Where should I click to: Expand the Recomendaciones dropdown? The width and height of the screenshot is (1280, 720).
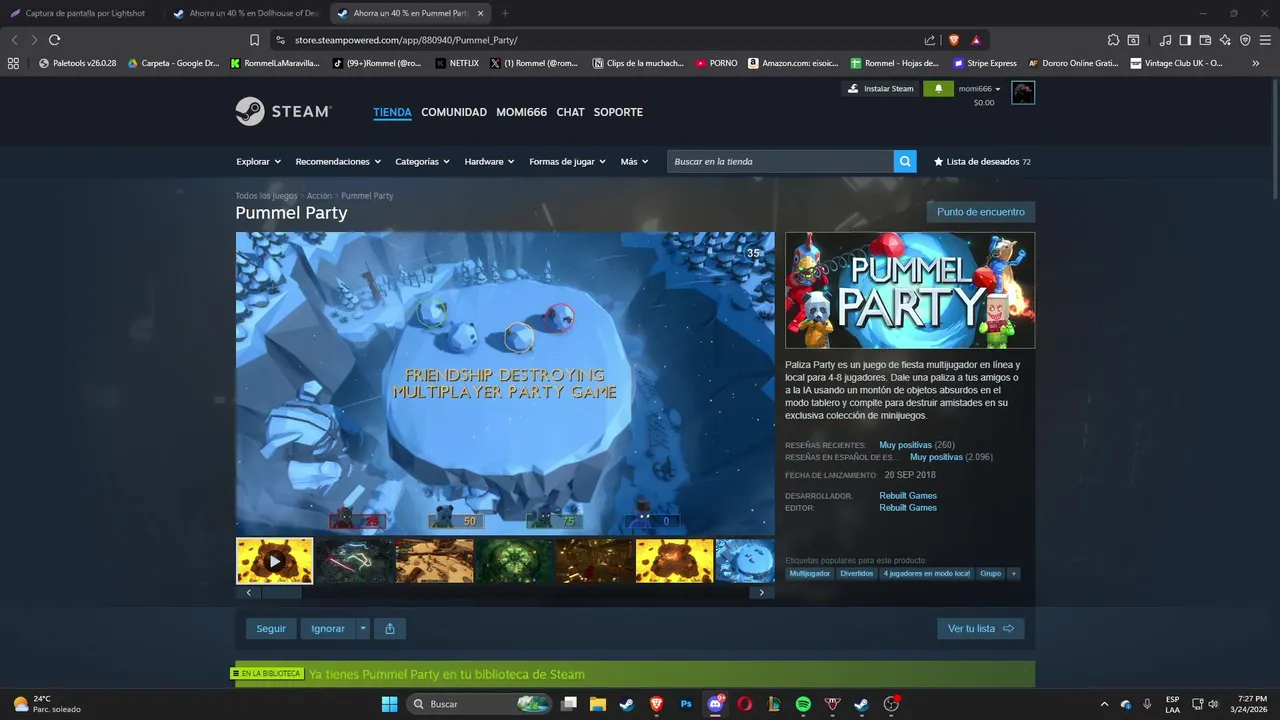338,161
